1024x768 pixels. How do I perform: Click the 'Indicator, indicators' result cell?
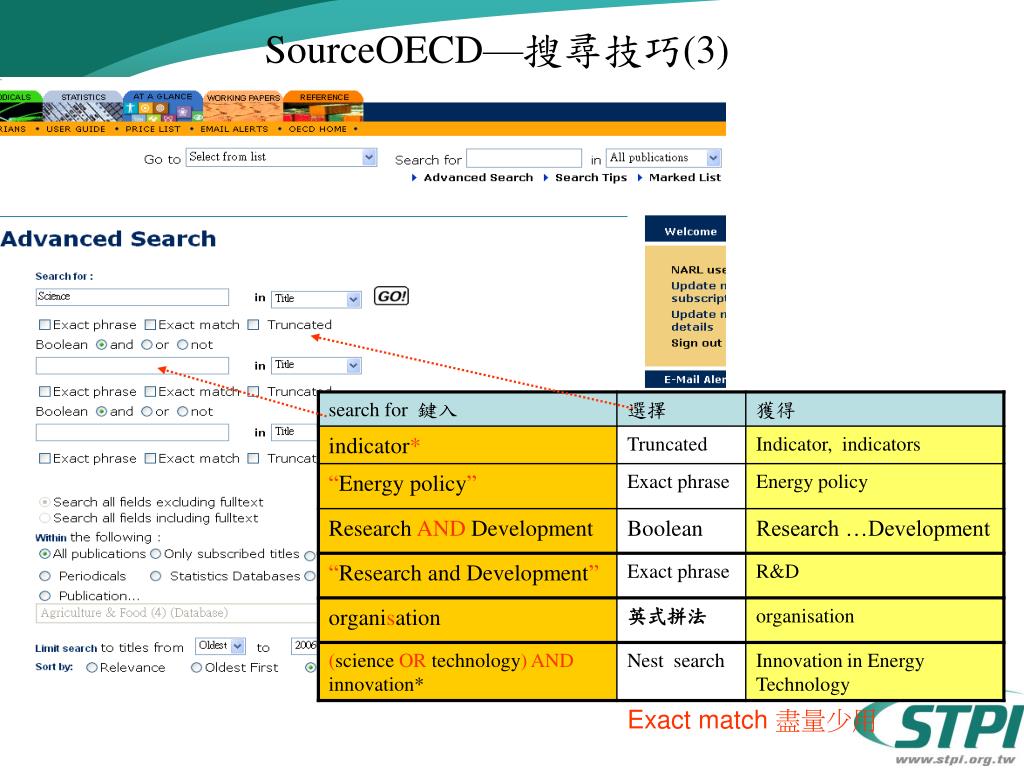[x=874, y=445]
